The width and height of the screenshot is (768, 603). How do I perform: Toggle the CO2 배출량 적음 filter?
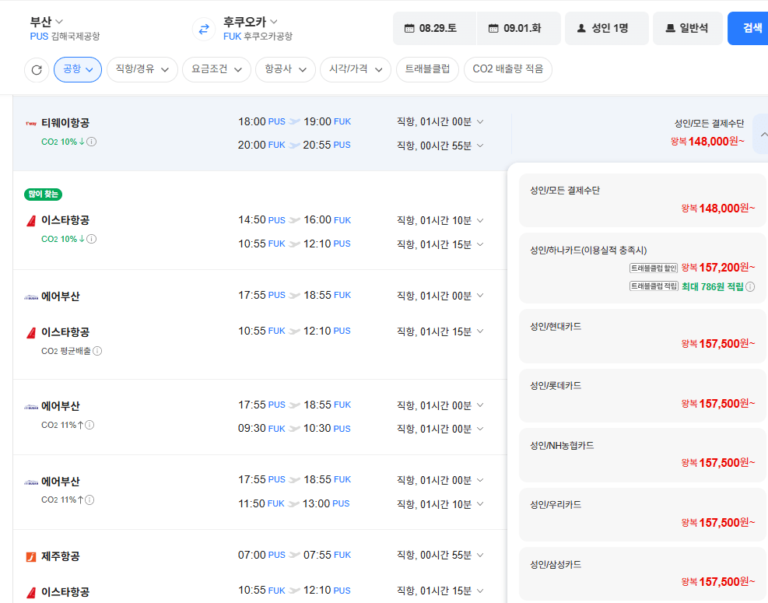tap(508, 70)
